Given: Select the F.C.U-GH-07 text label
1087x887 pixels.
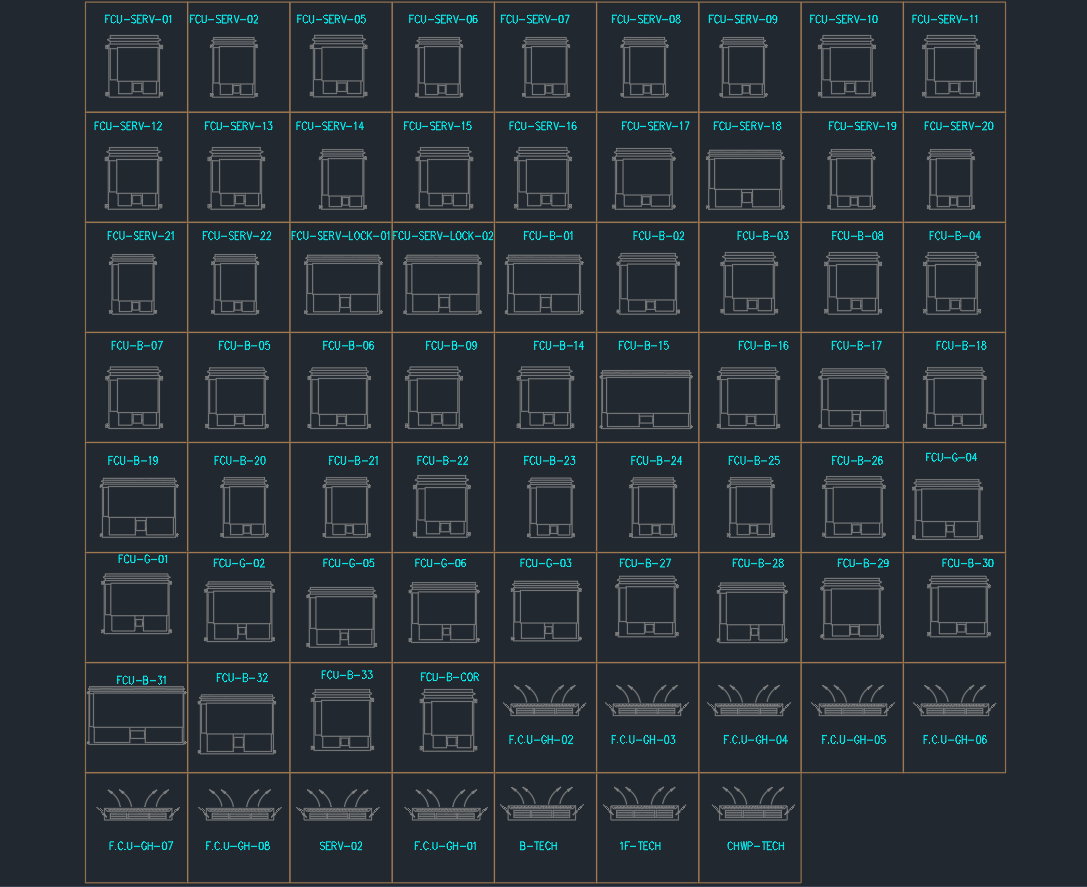Looking at the screenshot, I should [x=141, y=846].
